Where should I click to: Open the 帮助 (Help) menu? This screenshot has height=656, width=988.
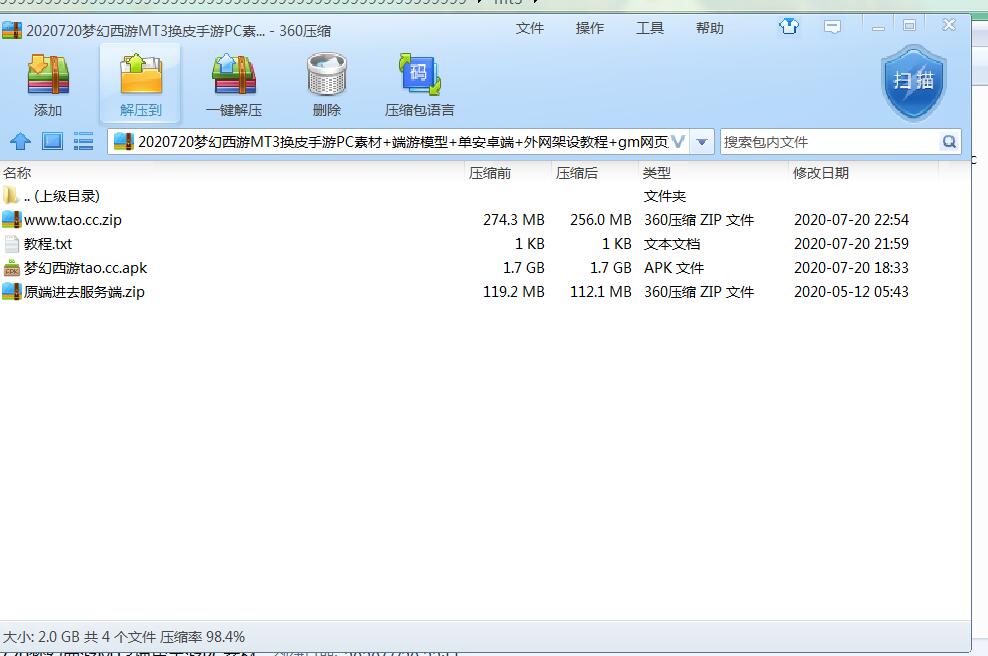tap(710, 28)
